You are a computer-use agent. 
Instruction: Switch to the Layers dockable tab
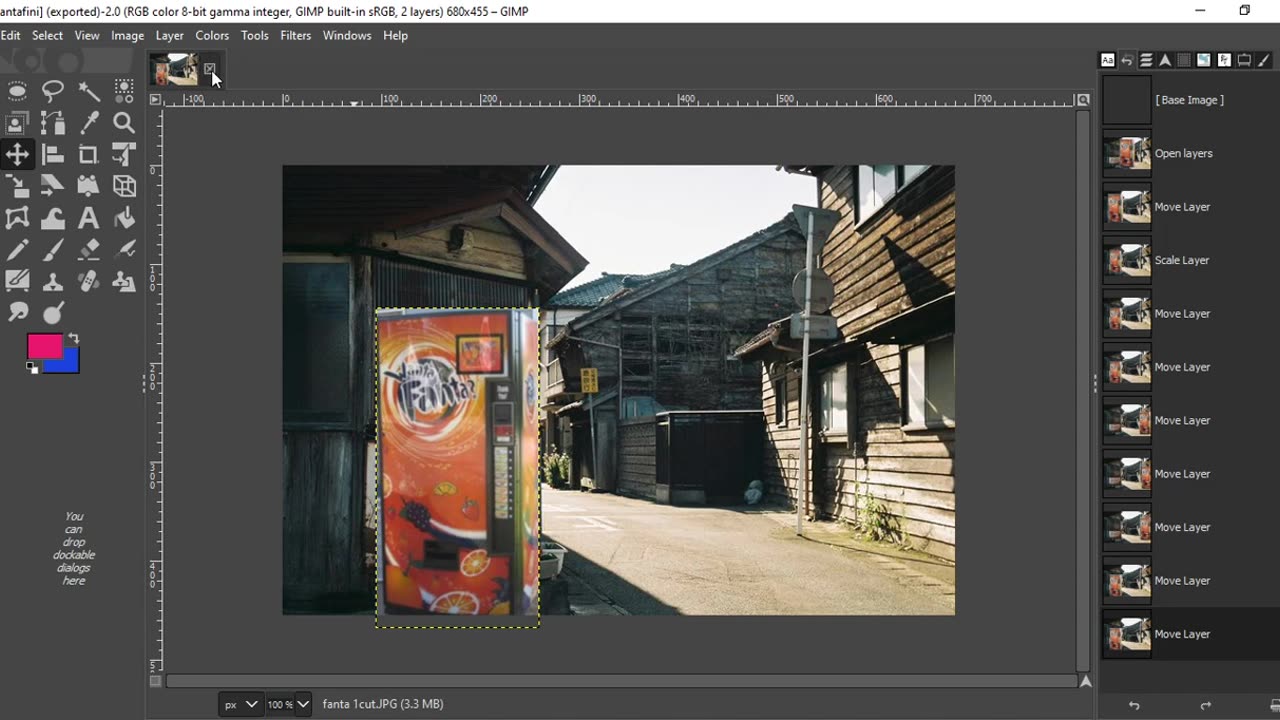click(x=1146, y=60)
